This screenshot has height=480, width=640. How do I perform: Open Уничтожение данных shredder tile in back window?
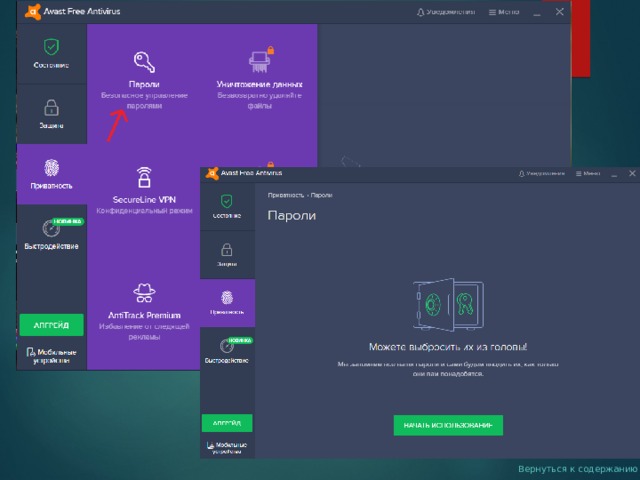tap(260, 78)
